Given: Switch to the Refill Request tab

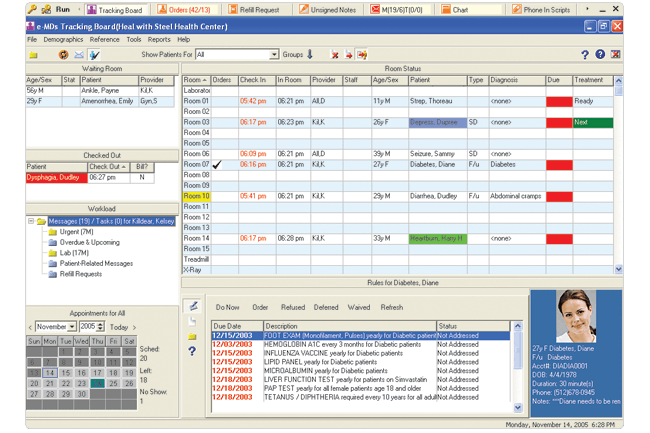Looking at the screenshot, I should pyautogui.click(x=254, y=10).
